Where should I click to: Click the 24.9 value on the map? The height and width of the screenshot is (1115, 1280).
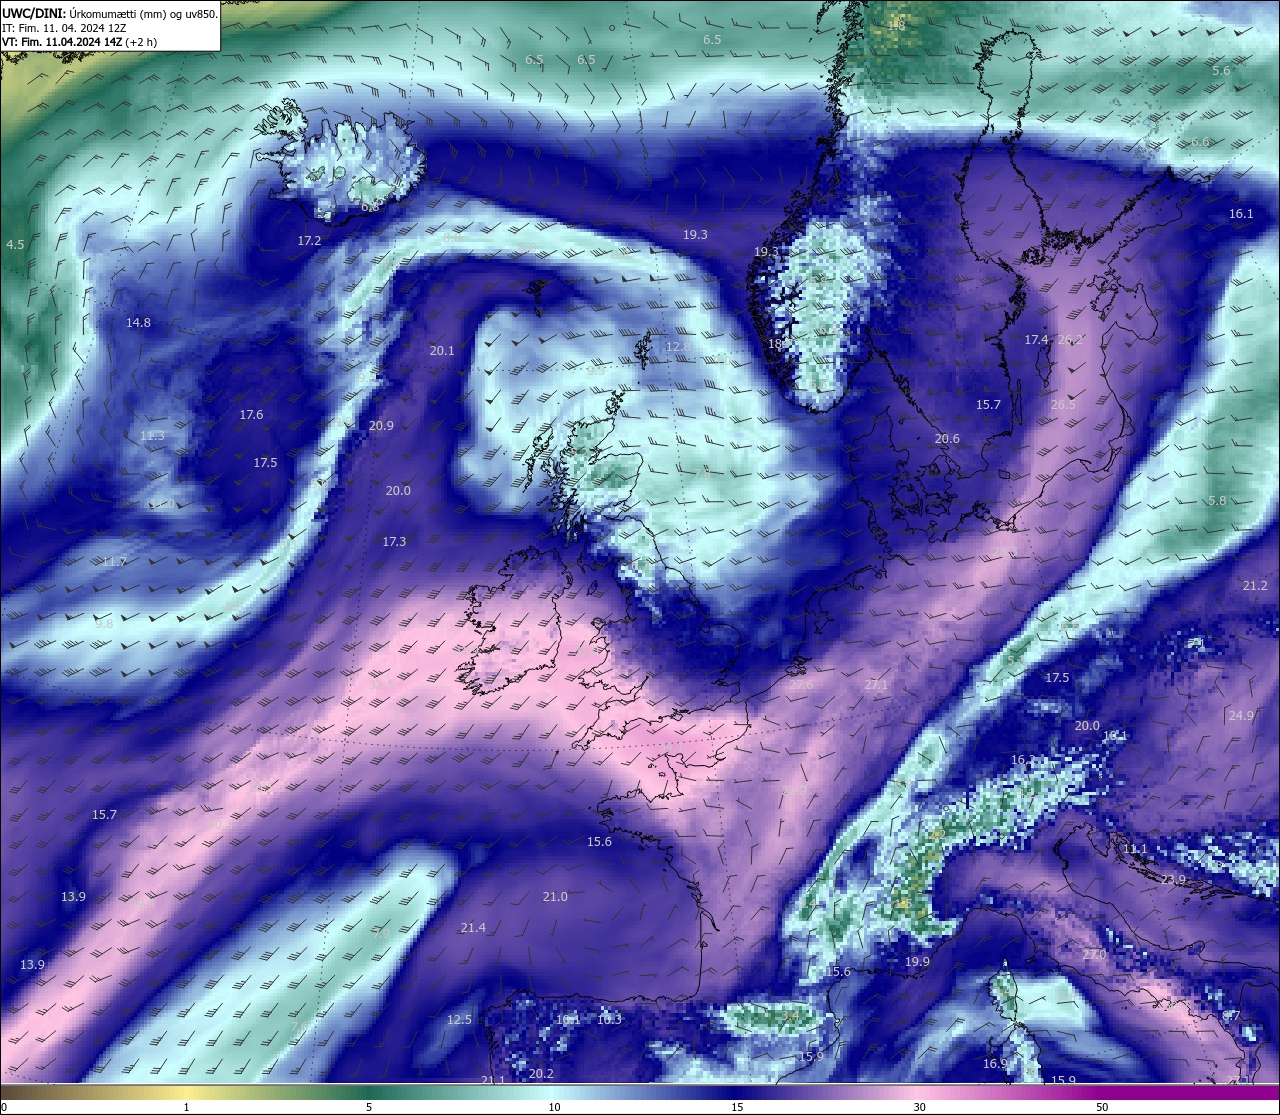pos(1241,716)
